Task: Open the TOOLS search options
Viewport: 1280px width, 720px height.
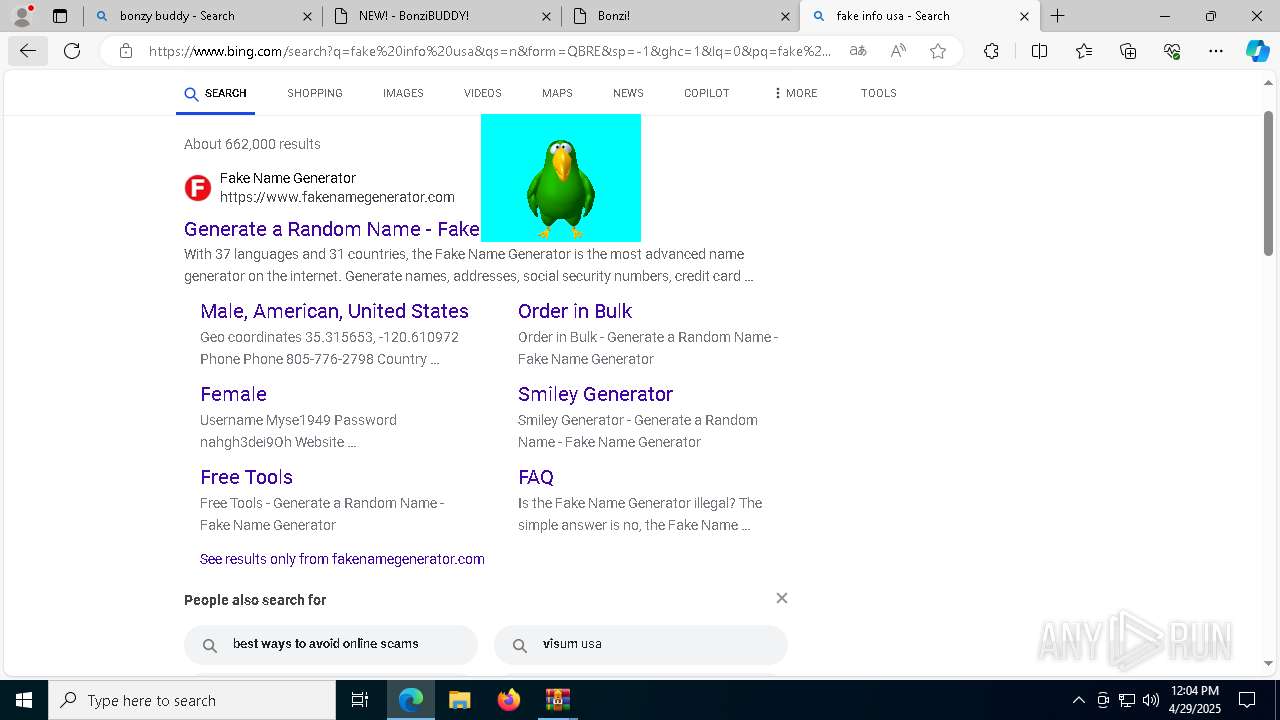Action: point(879,93)
